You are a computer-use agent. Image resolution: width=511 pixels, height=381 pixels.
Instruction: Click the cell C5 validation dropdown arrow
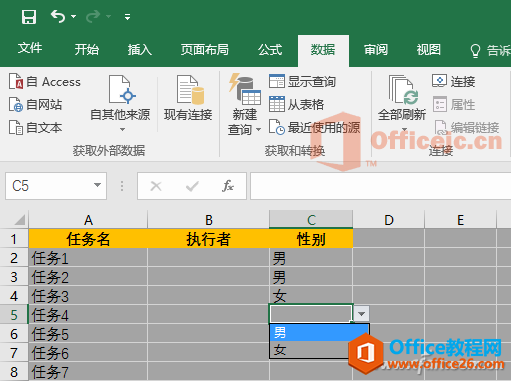(361, 314)
